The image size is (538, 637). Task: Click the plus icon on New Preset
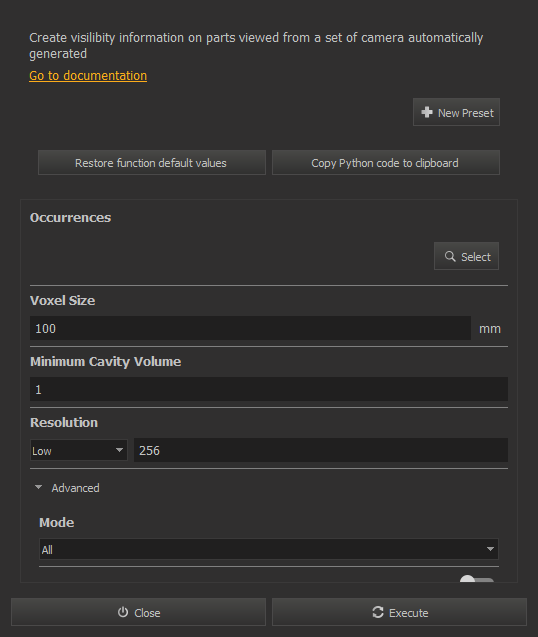pyautogui.click(x=427, y=112)
